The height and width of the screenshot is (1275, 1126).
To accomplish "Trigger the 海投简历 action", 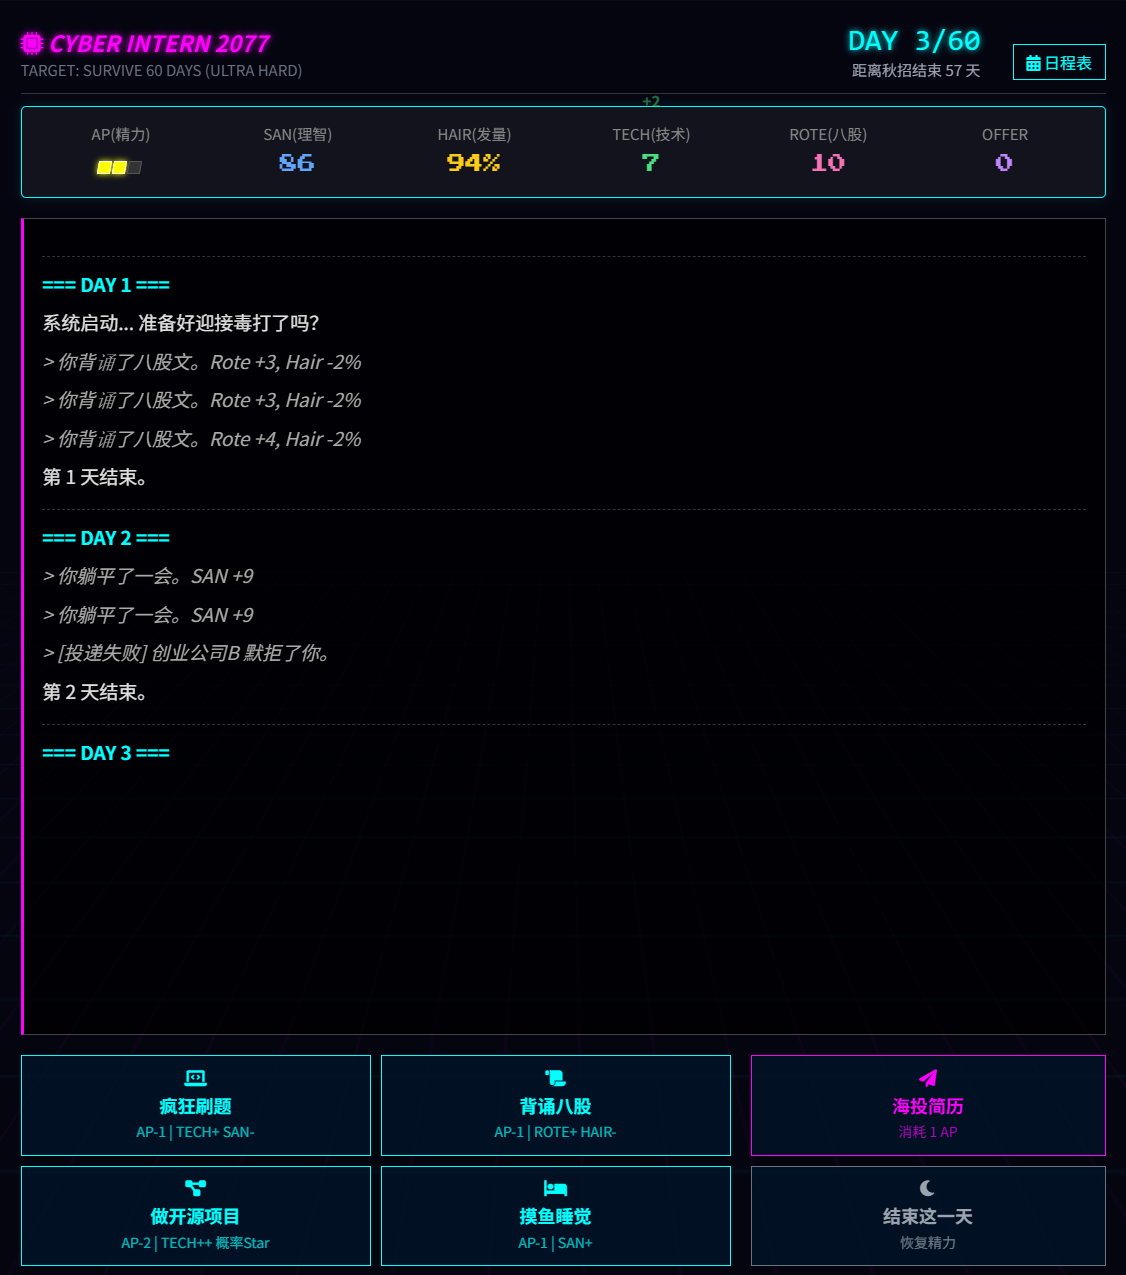I will tap(927, 1105).
